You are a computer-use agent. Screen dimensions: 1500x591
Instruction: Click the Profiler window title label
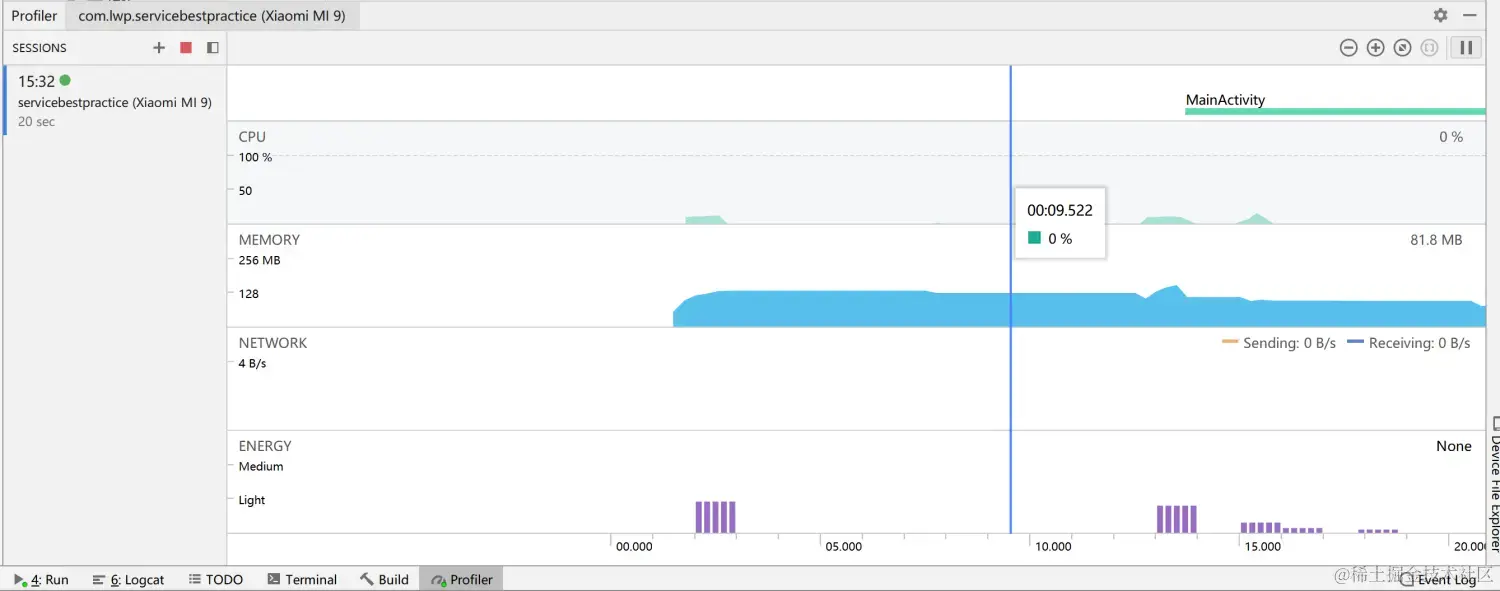pyautogui.click(x=34, y=15)
